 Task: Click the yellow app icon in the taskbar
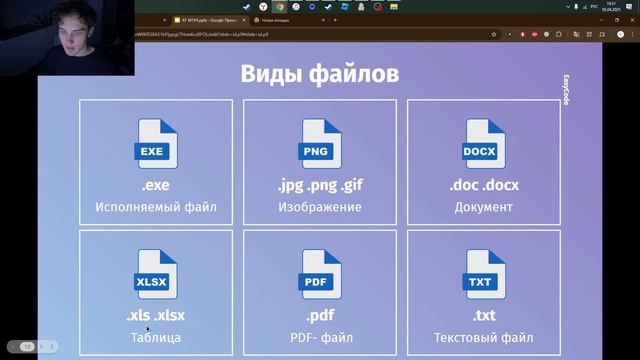point(394,7)
